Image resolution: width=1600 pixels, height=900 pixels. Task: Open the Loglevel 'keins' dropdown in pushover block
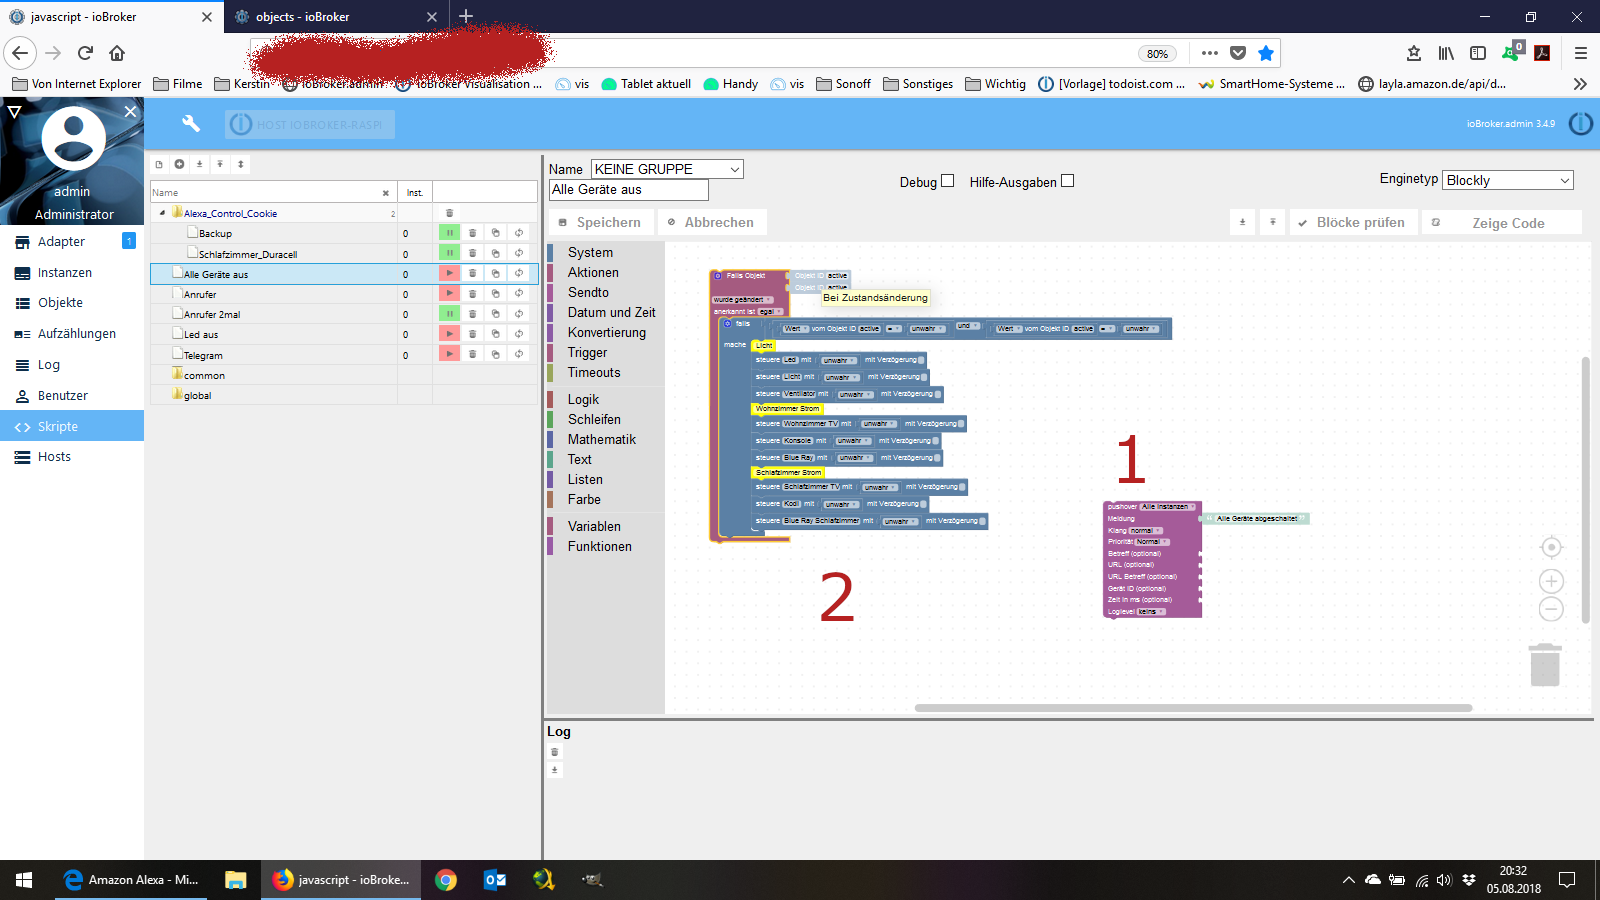pos(1151,612)
